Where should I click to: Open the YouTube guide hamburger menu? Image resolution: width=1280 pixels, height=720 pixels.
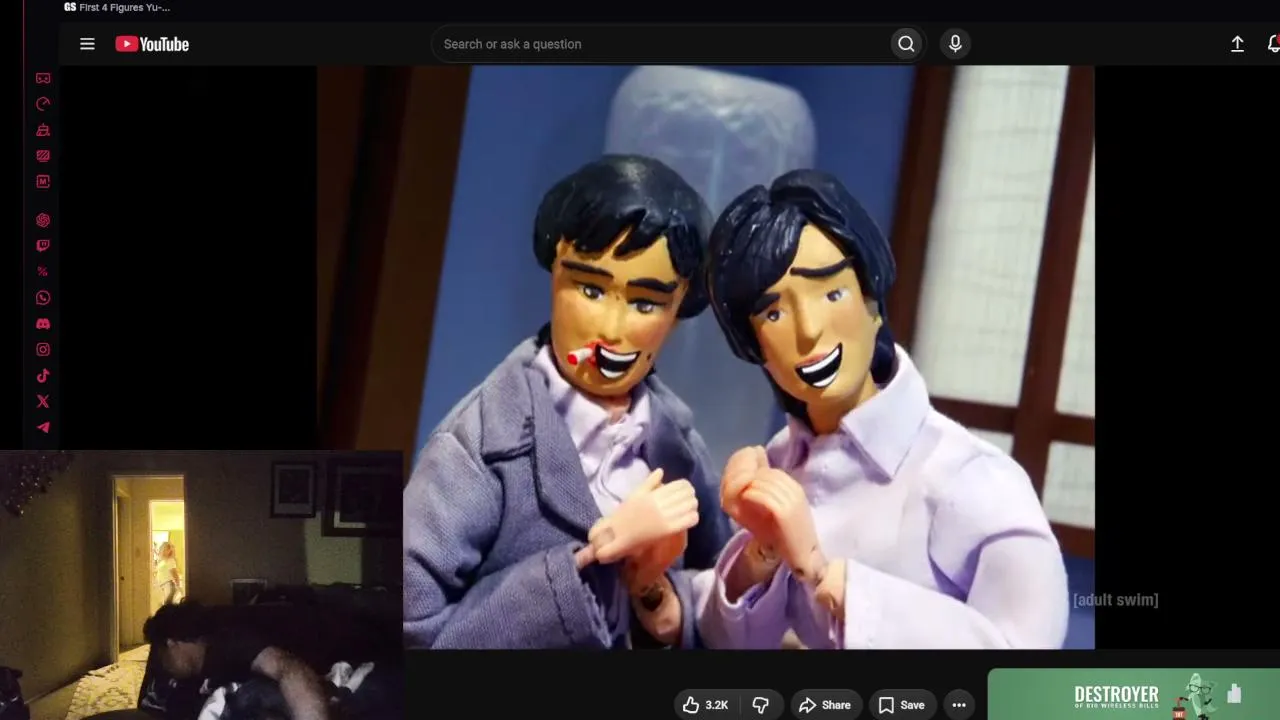point(87,44)
